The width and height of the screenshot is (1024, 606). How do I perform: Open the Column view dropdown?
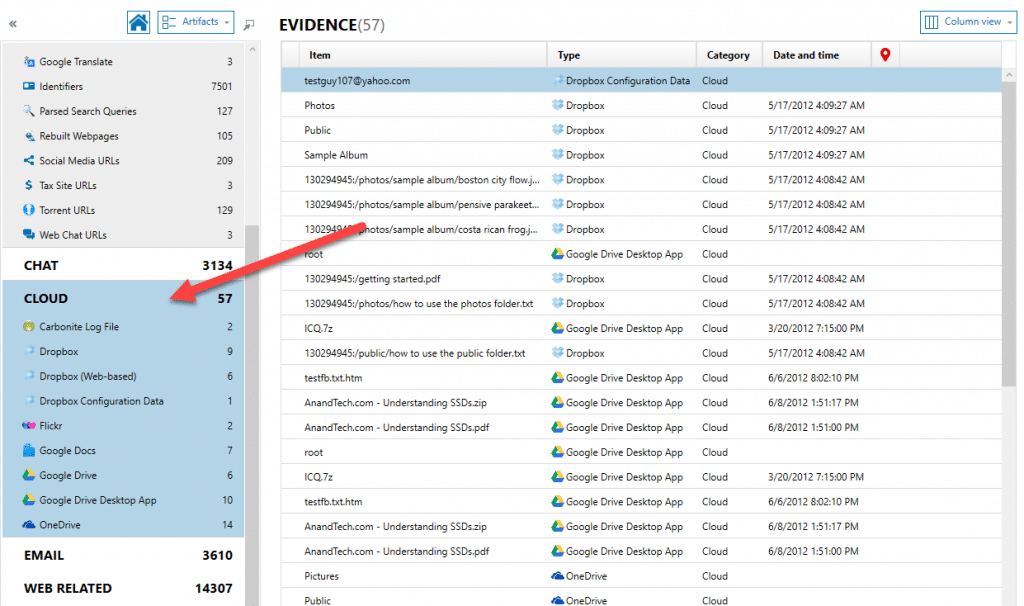point(967,21)
